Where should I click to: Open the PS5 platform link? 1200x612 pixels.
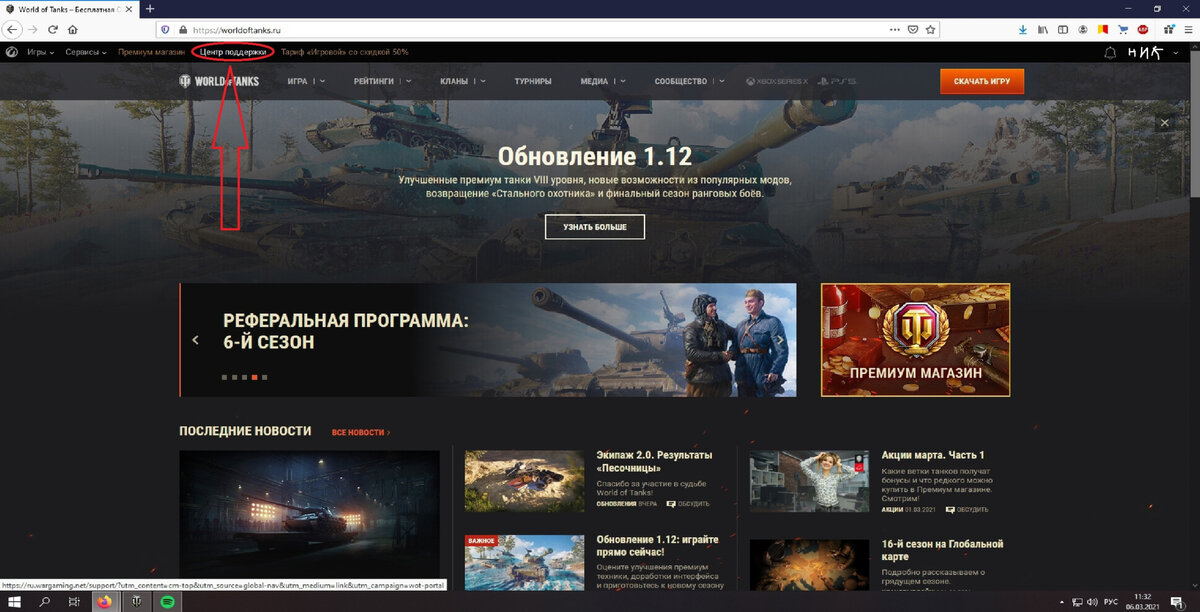point(836,81)
